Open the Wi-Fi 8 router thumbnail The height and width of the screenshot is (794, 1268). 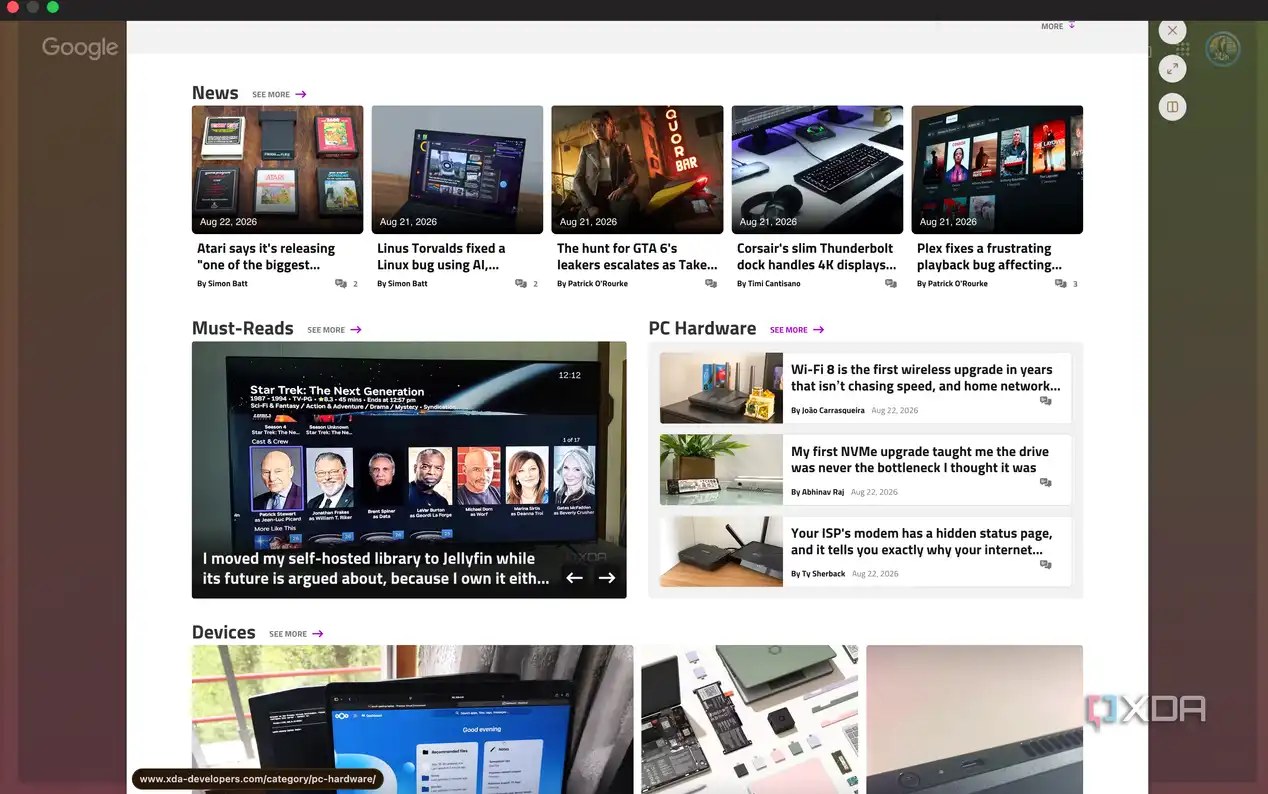tap(721, 388)
